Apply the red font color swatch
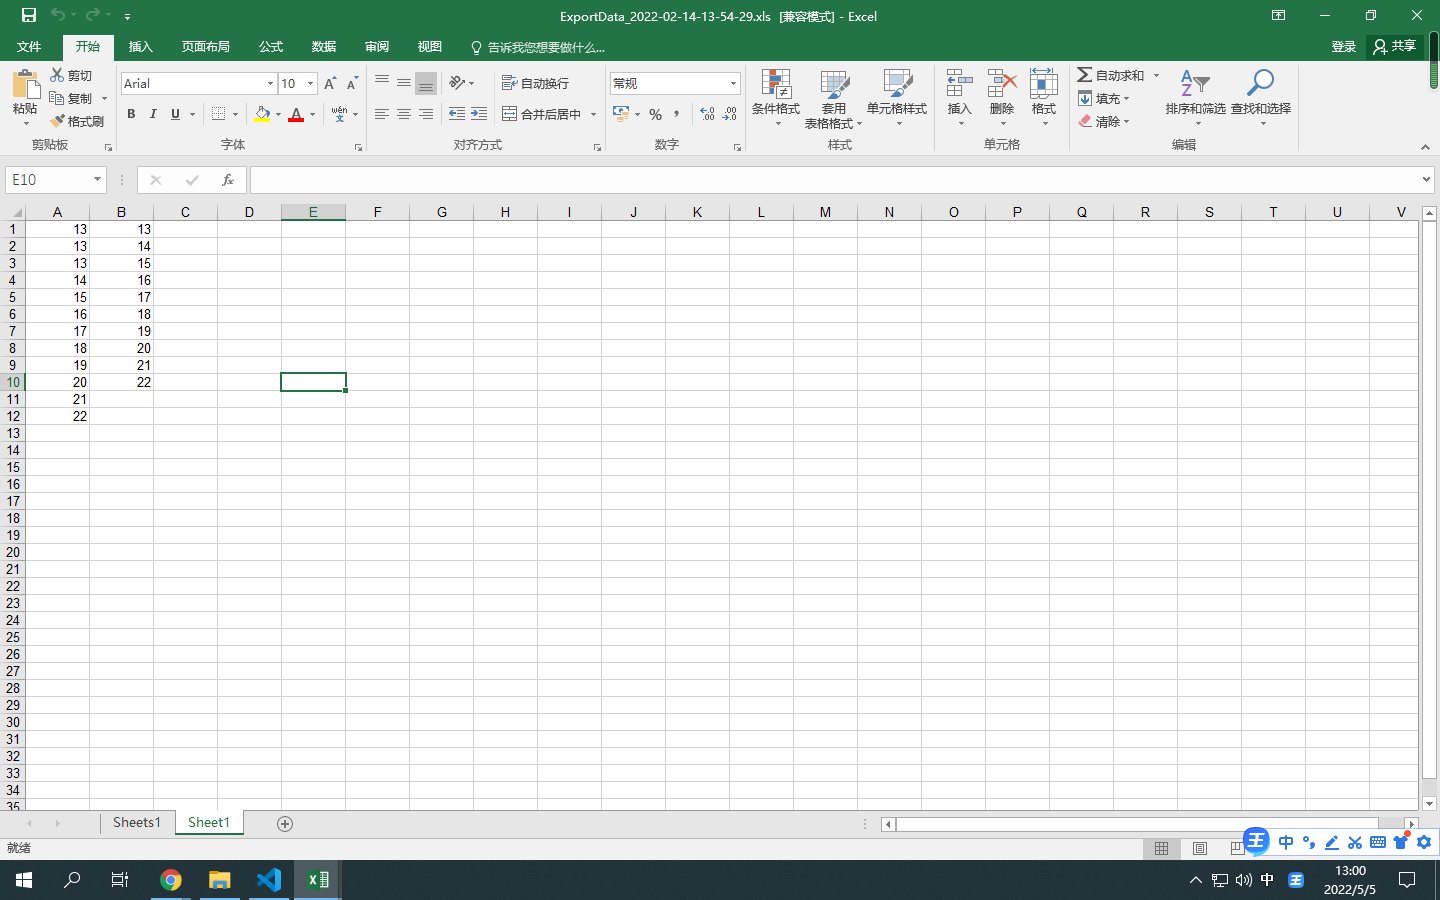This screenshot has width=1440, height=900. pos(296,114)
